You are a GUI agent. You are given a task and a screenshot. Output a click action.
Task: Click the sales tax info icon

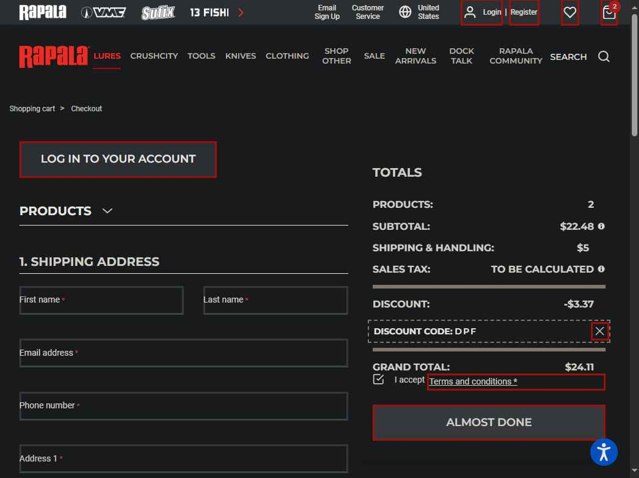pos(602,269)
